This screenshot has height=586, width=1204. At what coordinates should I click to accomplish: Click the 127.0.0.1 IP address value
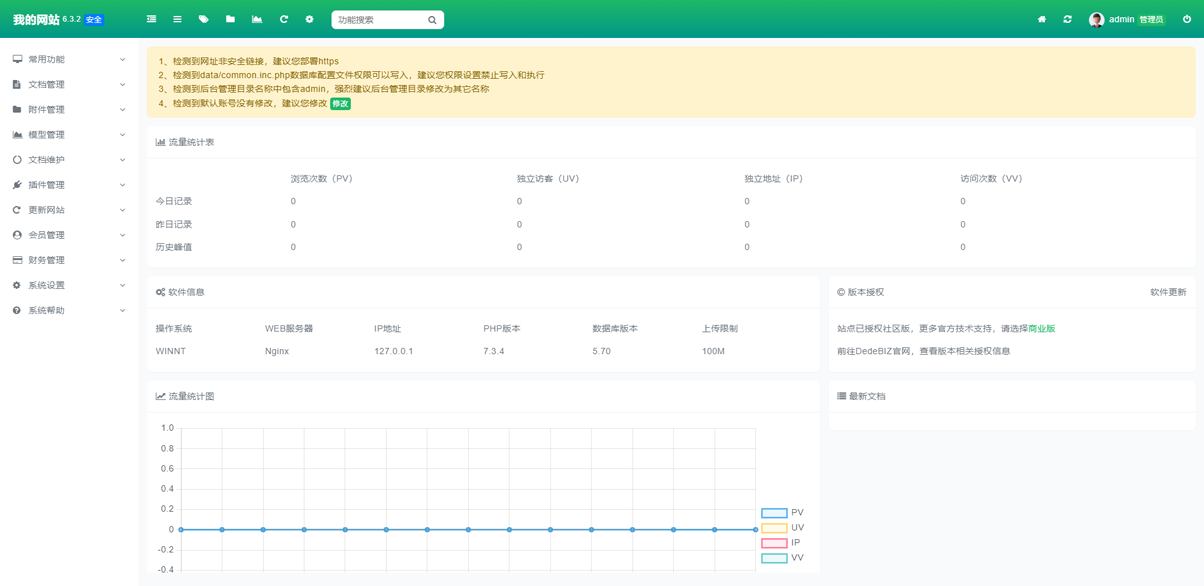pos(394,351)
